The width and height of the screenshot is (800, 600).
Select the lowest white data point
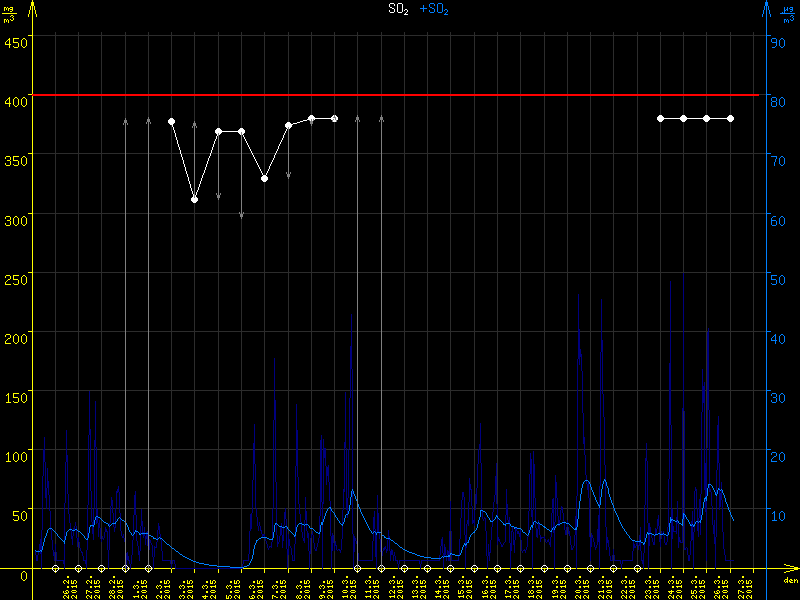pyautogui.click(x=195, y=200)
